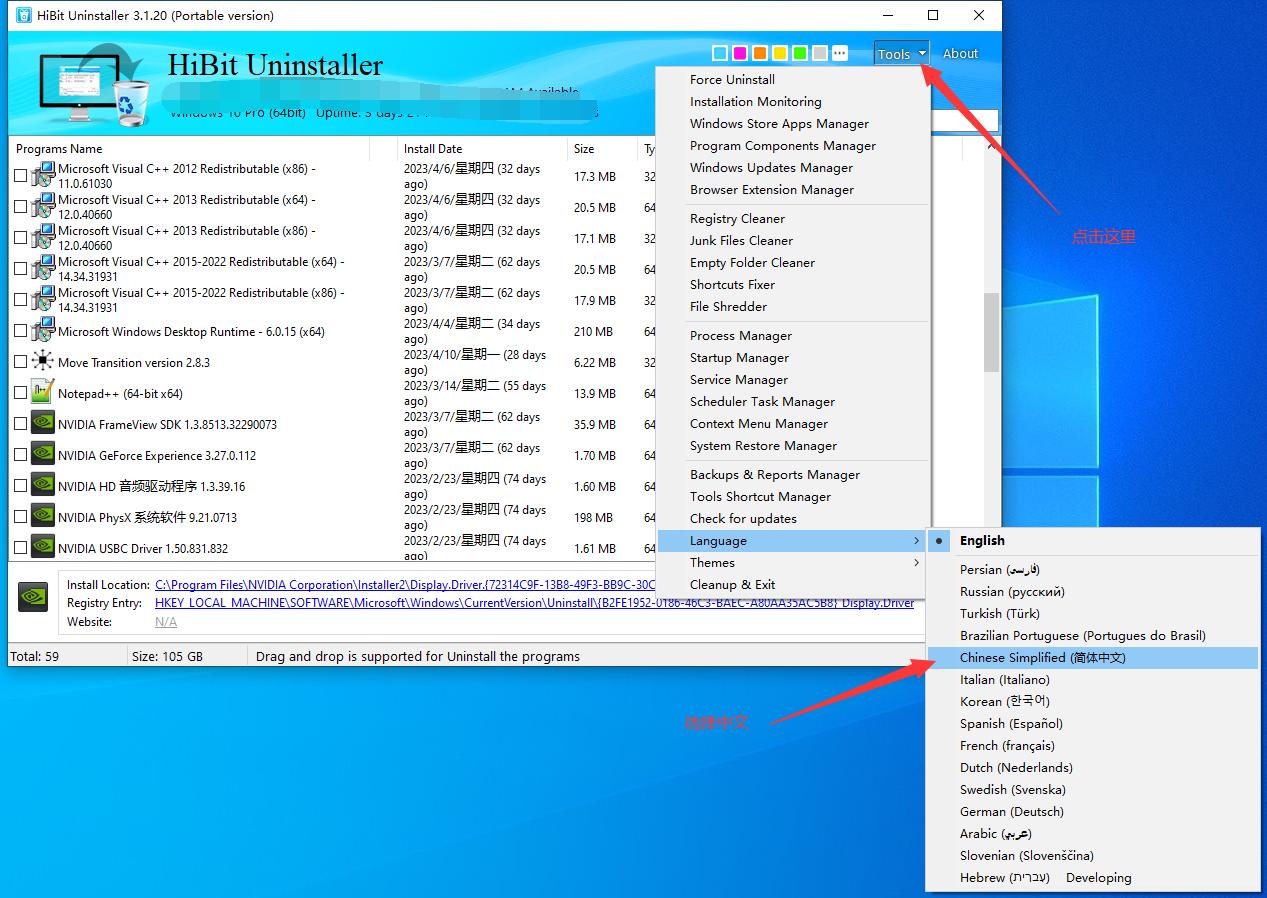Viewport: 1267px width, 898px height.
Task: Tick the Move Transition version 2.8.3 checkbox
Action: (x=21, y=362)
